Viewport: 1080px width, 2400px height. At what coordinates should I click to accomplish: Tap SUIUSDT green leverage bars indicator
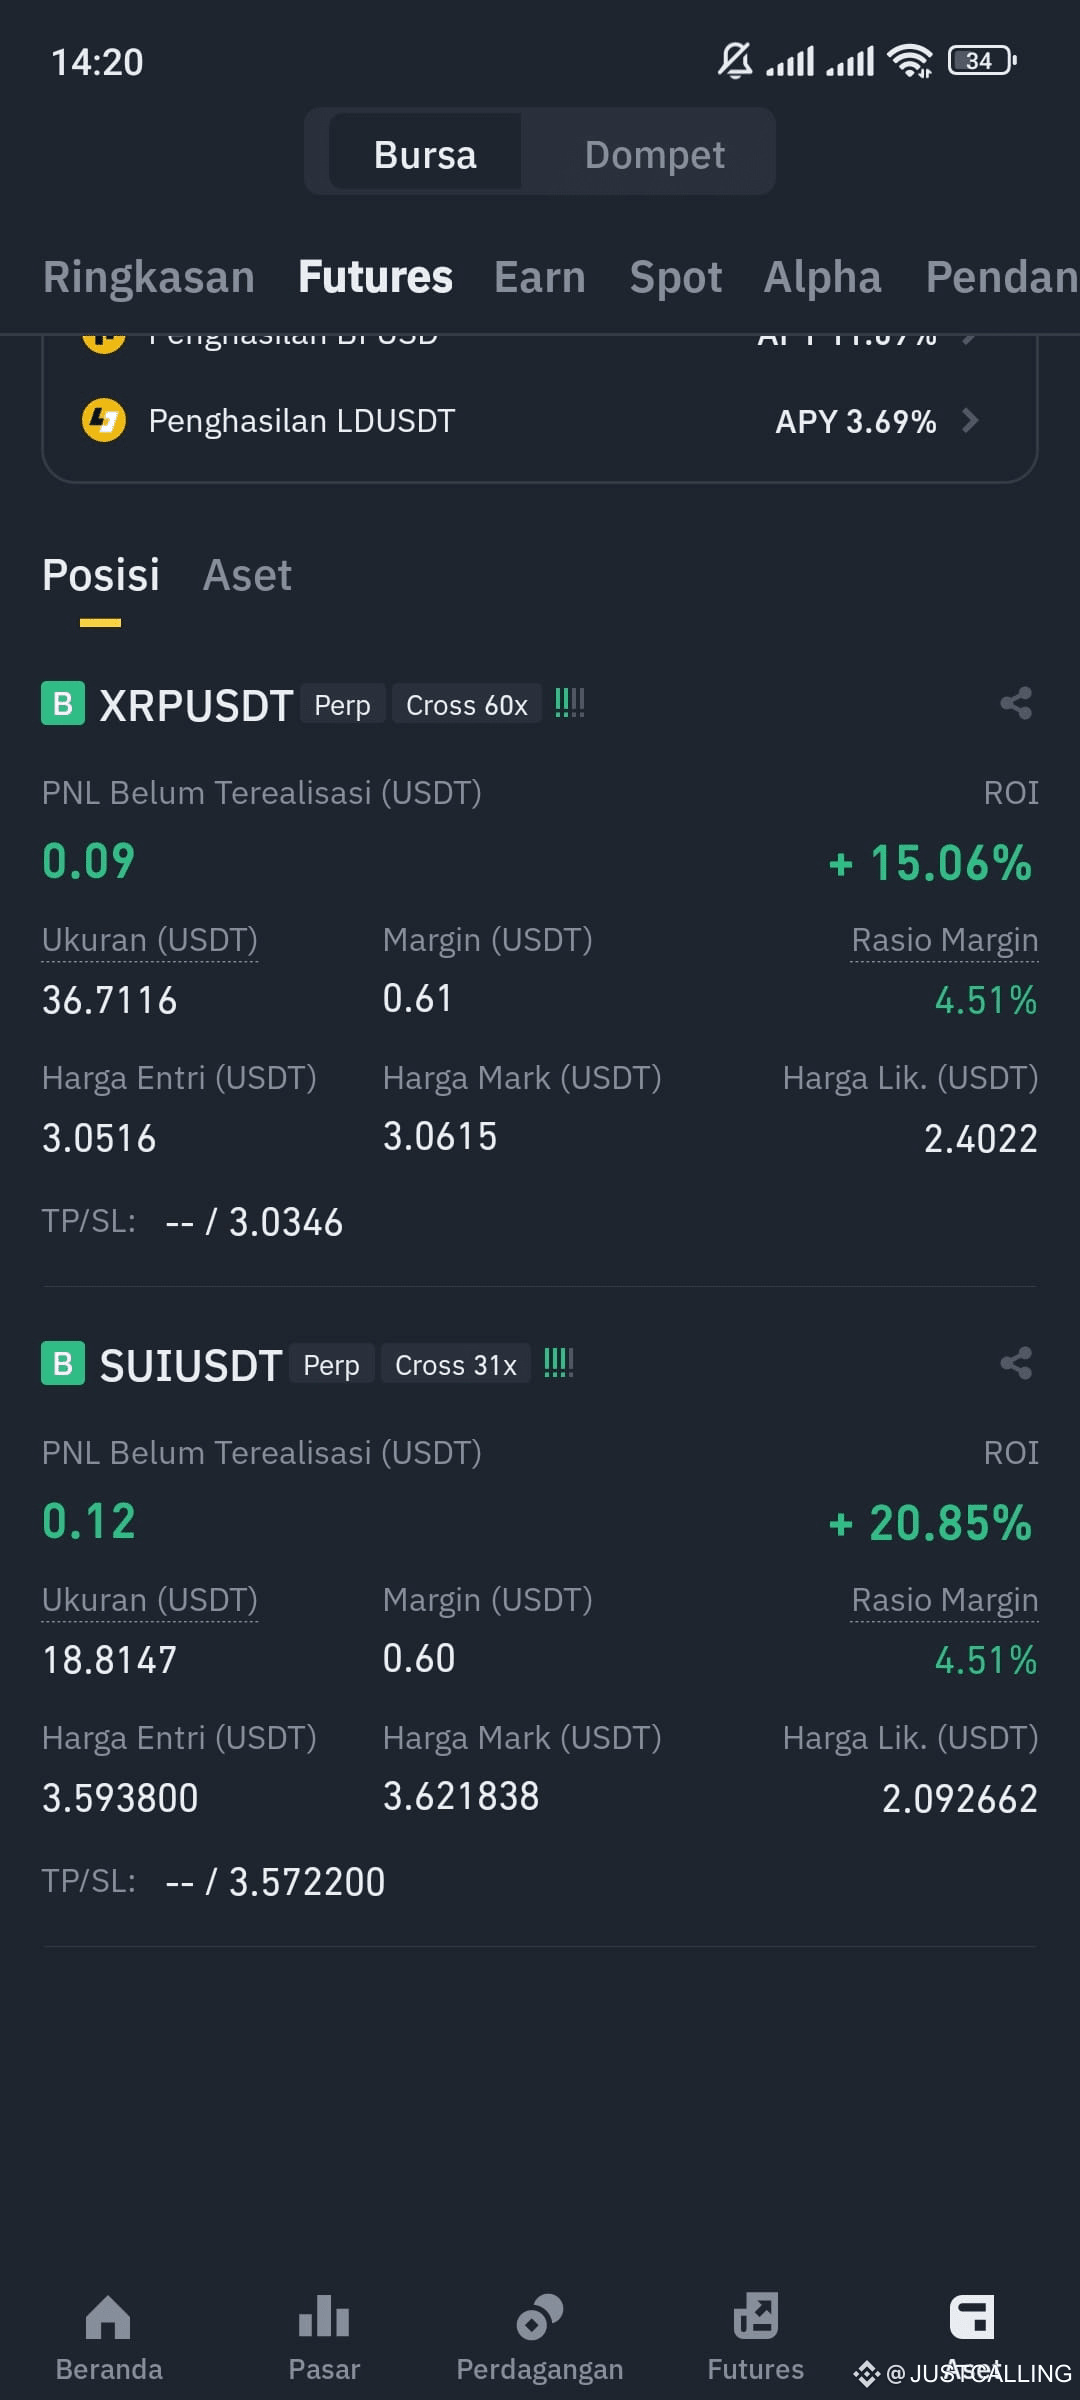[559, 1363]
